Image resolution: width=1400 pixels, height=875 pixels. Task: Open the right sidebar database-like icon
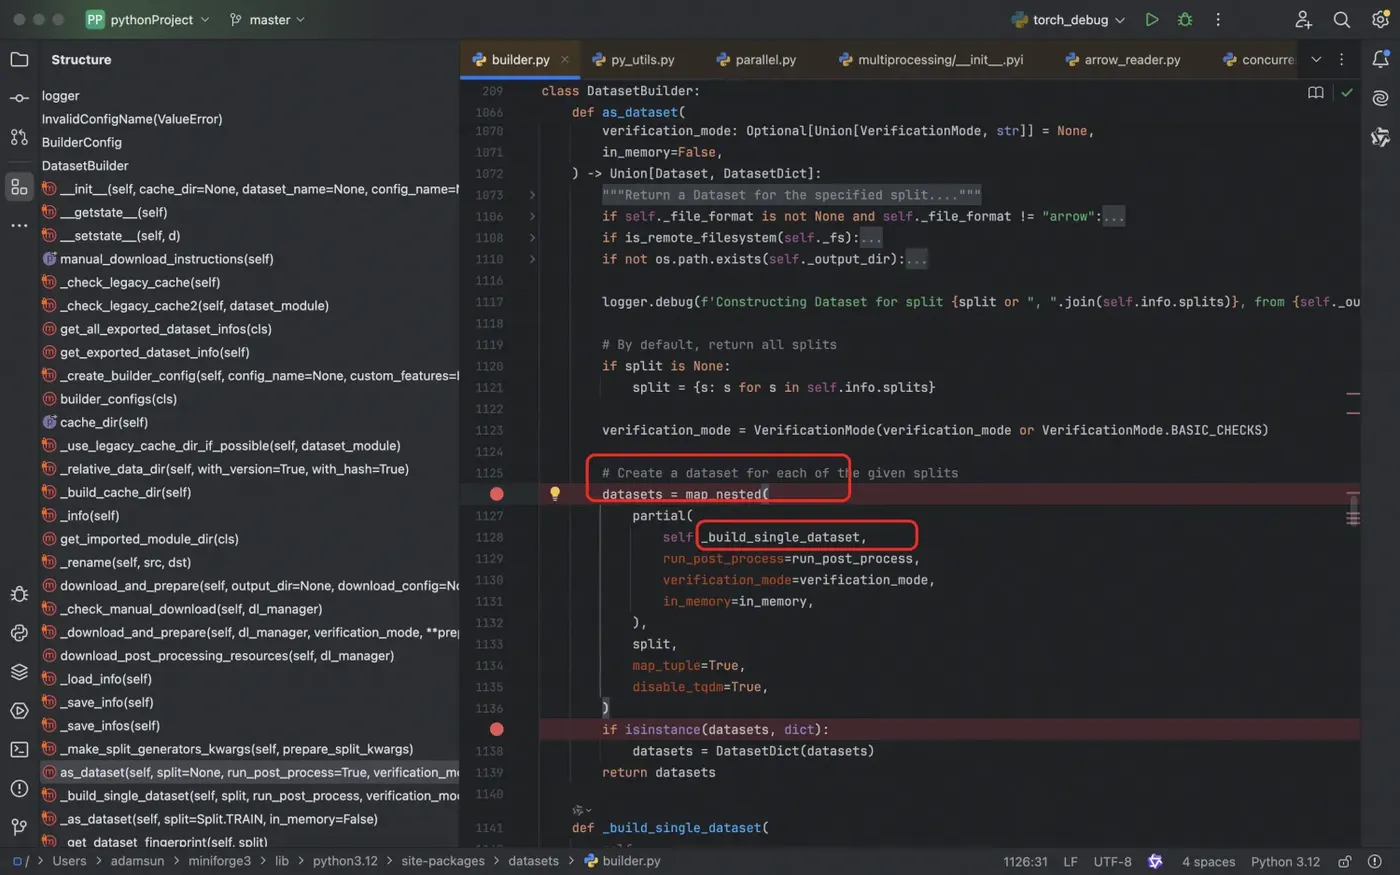coord(1381,137)
